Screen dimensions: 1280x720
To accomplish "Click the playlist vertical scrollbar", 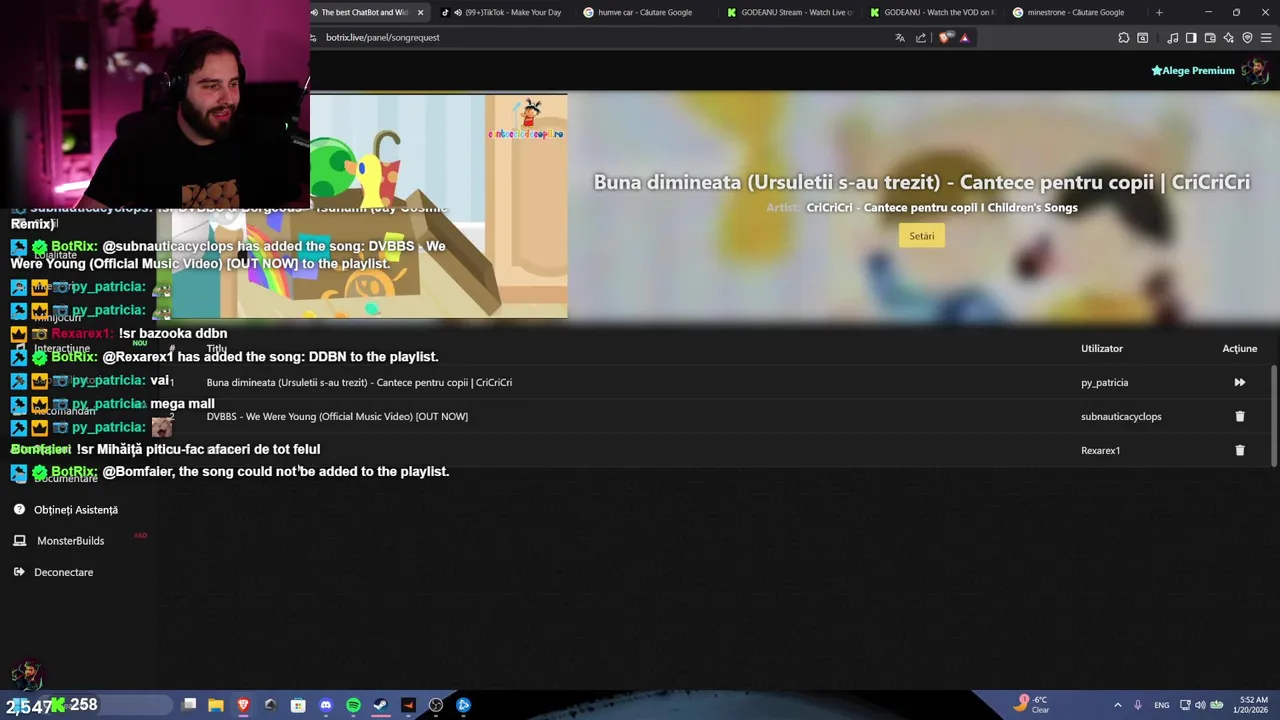I will [x=1274, y=415].
